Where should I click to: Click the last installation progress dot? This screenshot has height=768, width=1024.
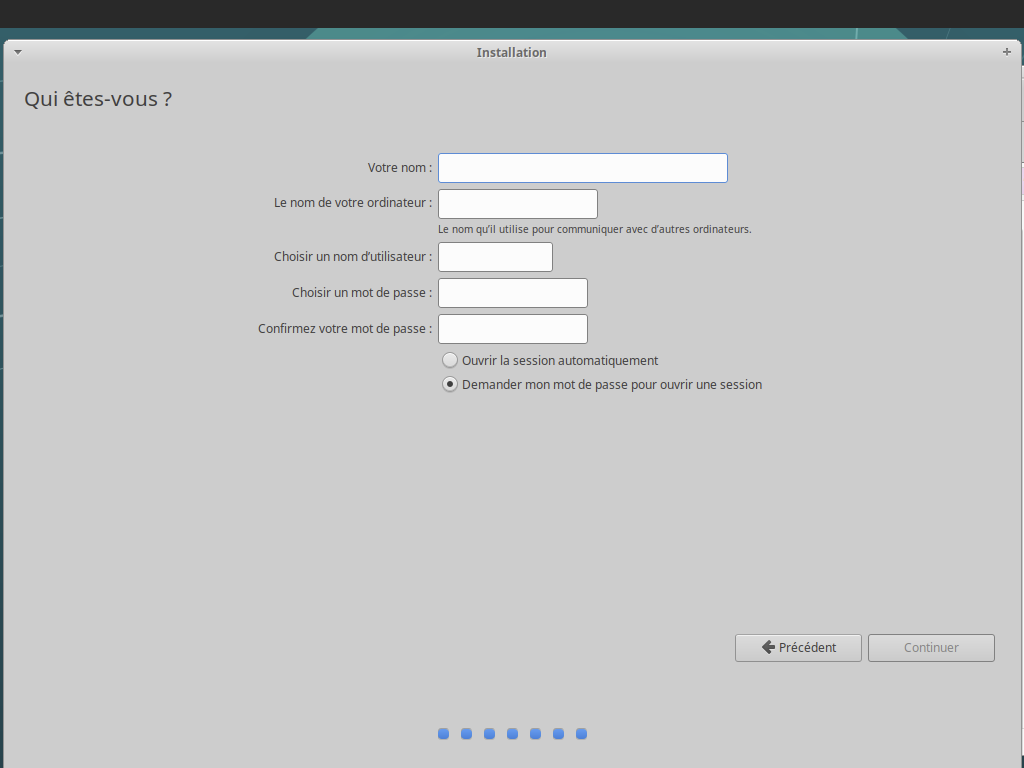(x=581, y=734)
